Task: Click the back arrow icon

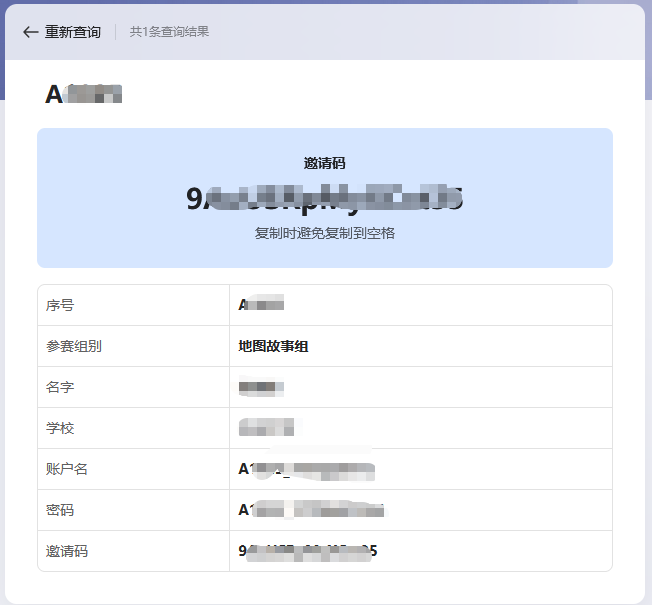Action: pos(30,32)
